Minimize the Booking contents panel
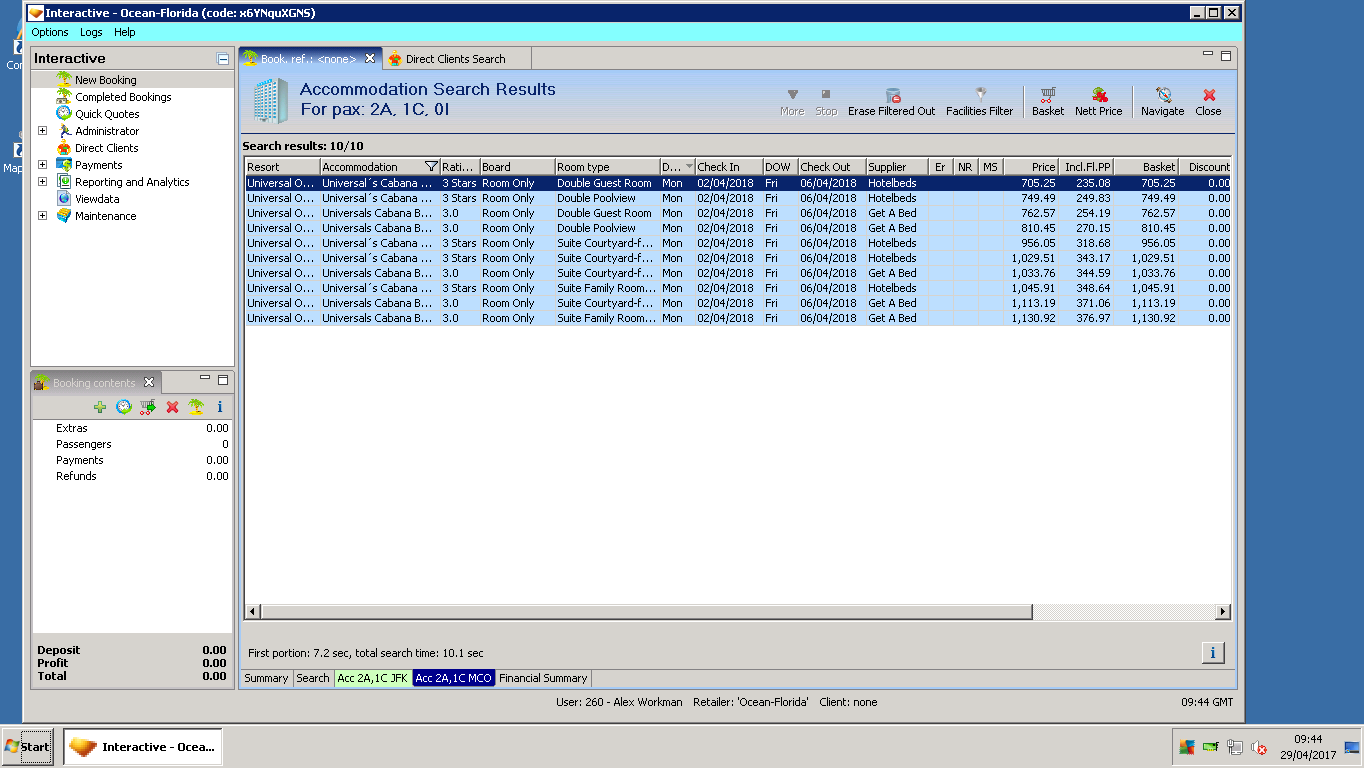Viewport: 1364px width, 768px height. pos(205,379)
